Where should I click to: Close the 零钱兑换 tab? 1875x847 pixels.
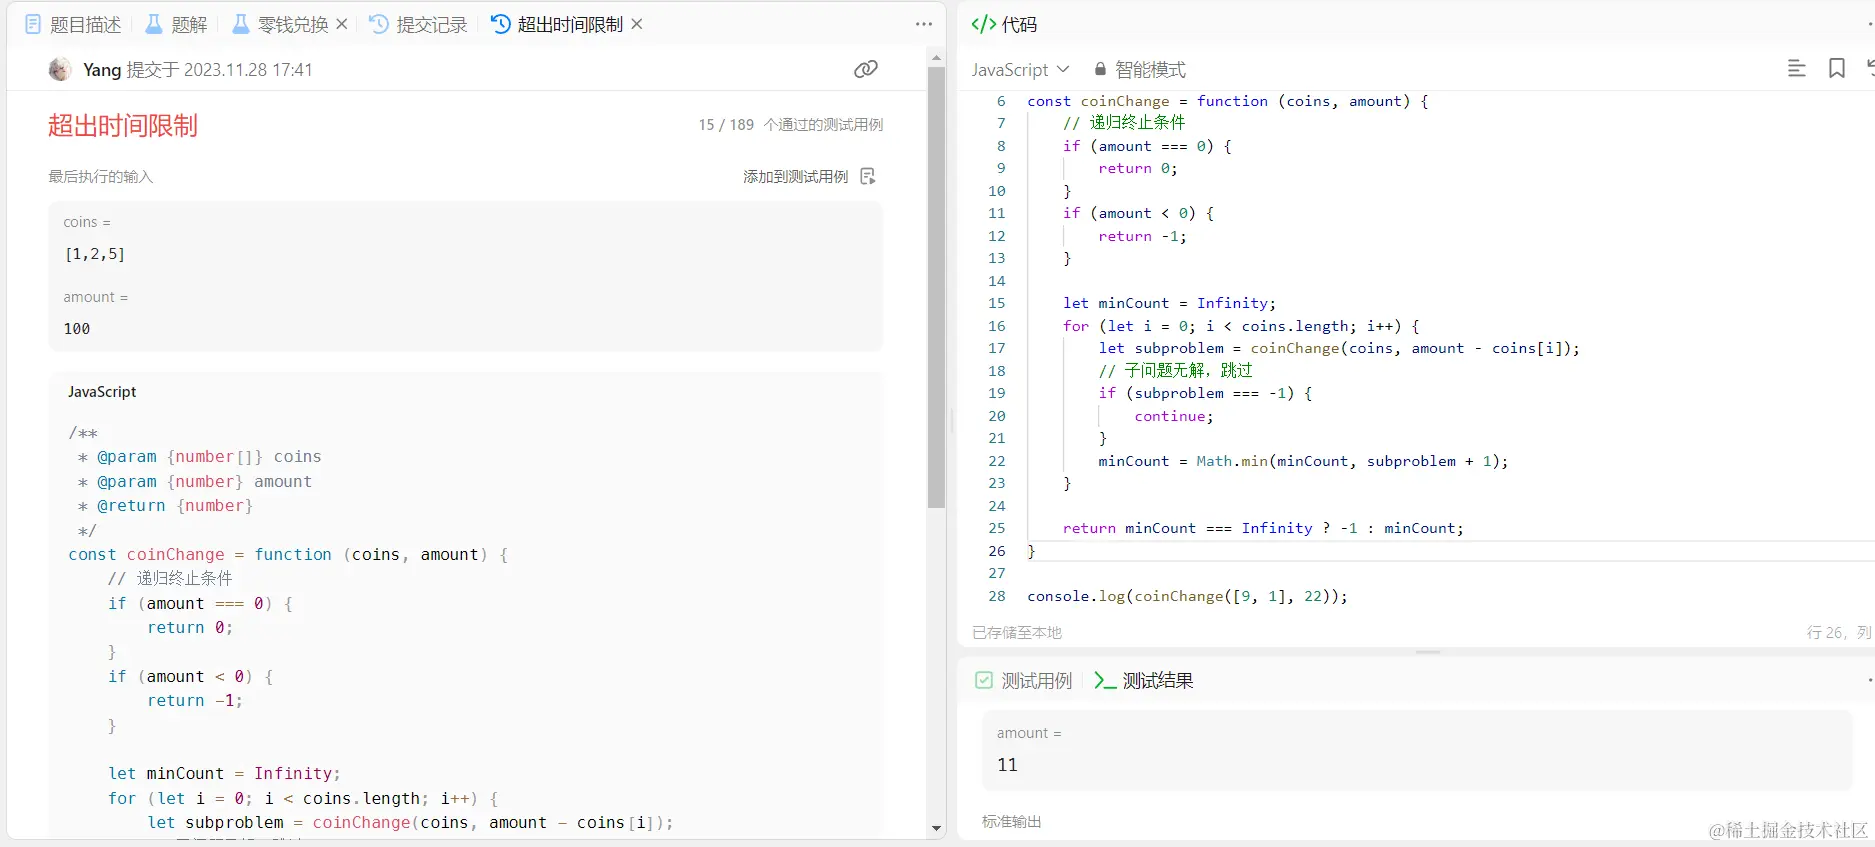click(x=342, y=24)
